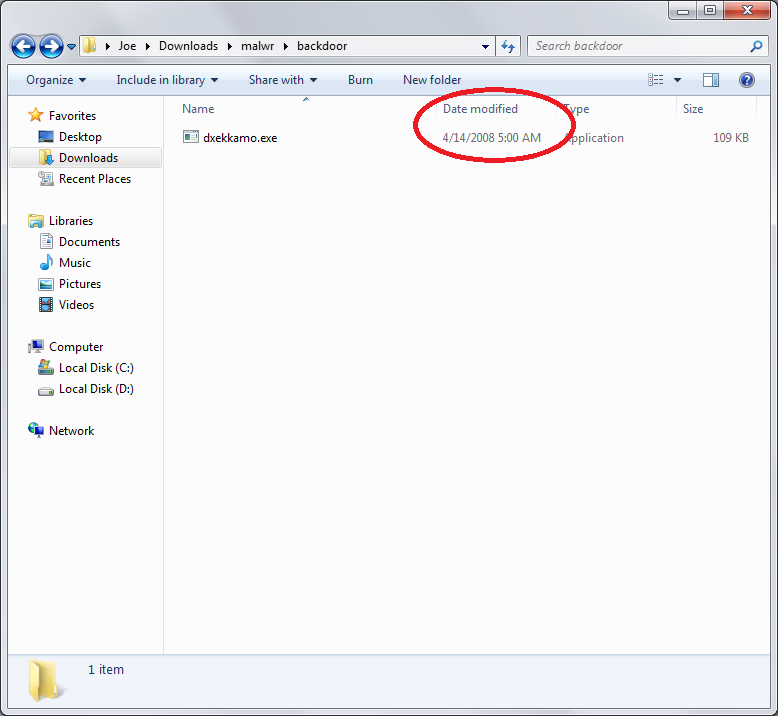Image resolution: width=778 pixels, height=716 pixels.
Task: Click the magnifier search icon
Action: tap(756, 46)
